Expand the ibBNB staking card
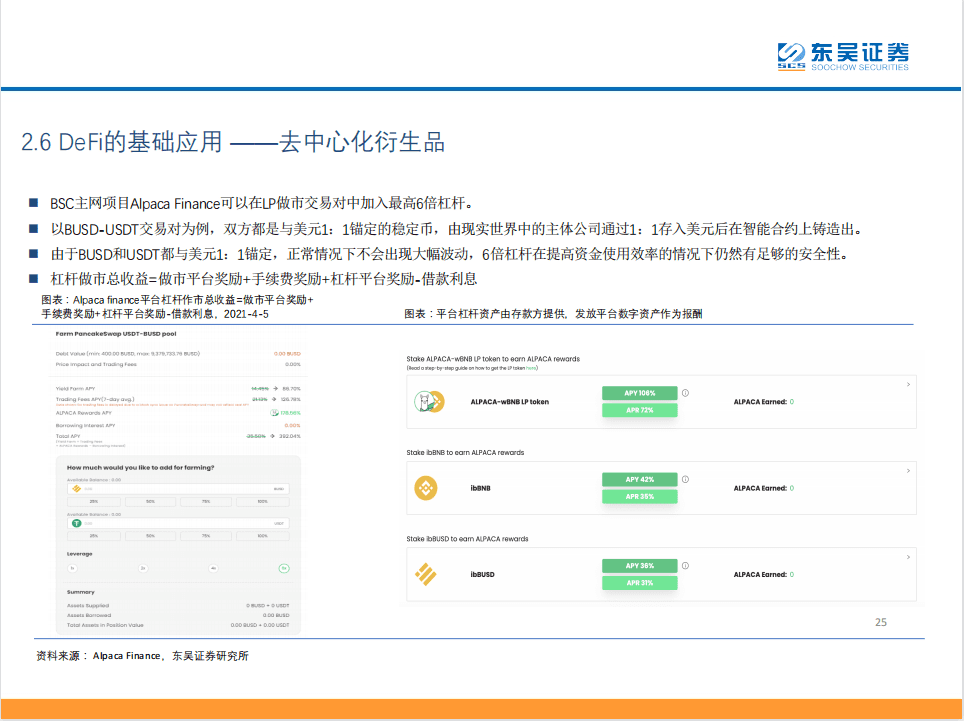The height and width of the screenshot is (721, 964). click(906, 471)
